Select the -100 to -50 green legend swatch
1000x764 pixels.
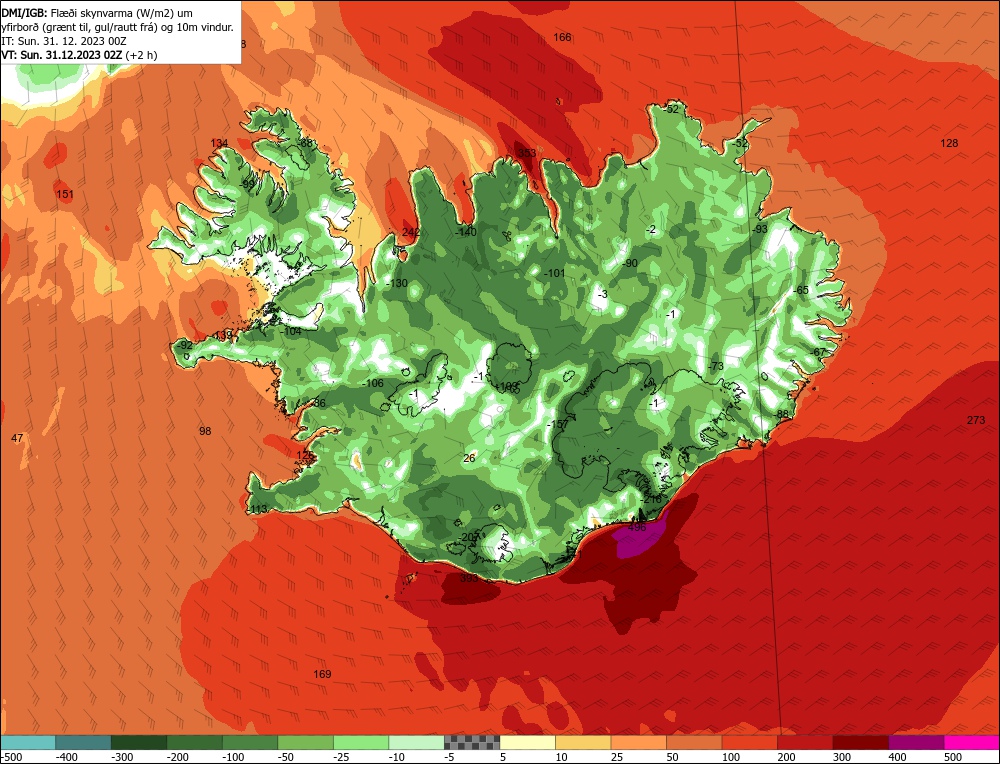(x=249, y=742)
